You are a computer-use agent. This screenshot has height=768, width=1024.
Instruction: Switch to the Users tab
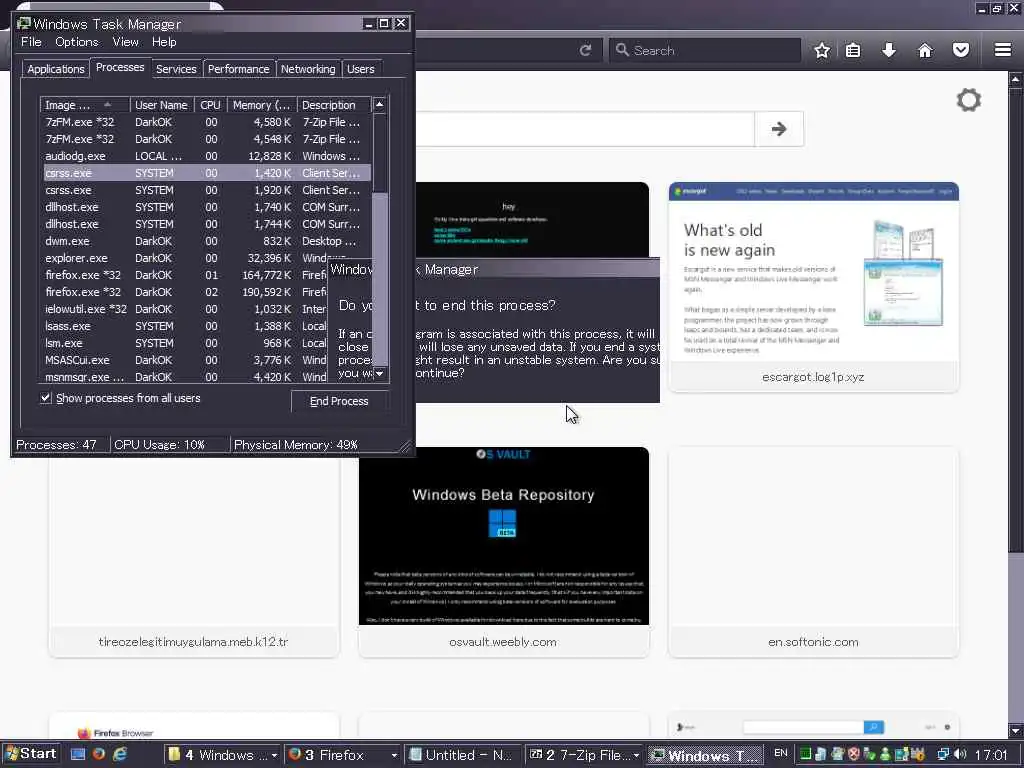point(360,69)
